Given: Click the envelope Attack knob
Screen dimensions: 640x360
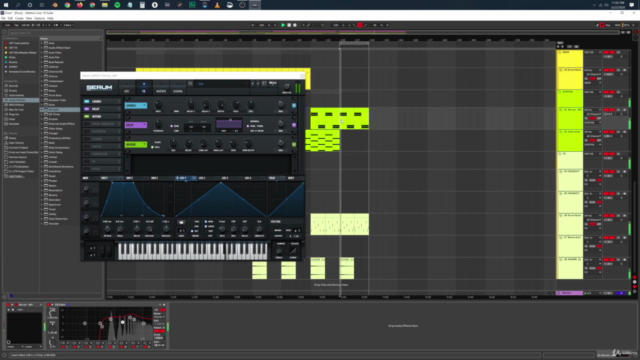Looking at the screenshot, I should (107, 229).
